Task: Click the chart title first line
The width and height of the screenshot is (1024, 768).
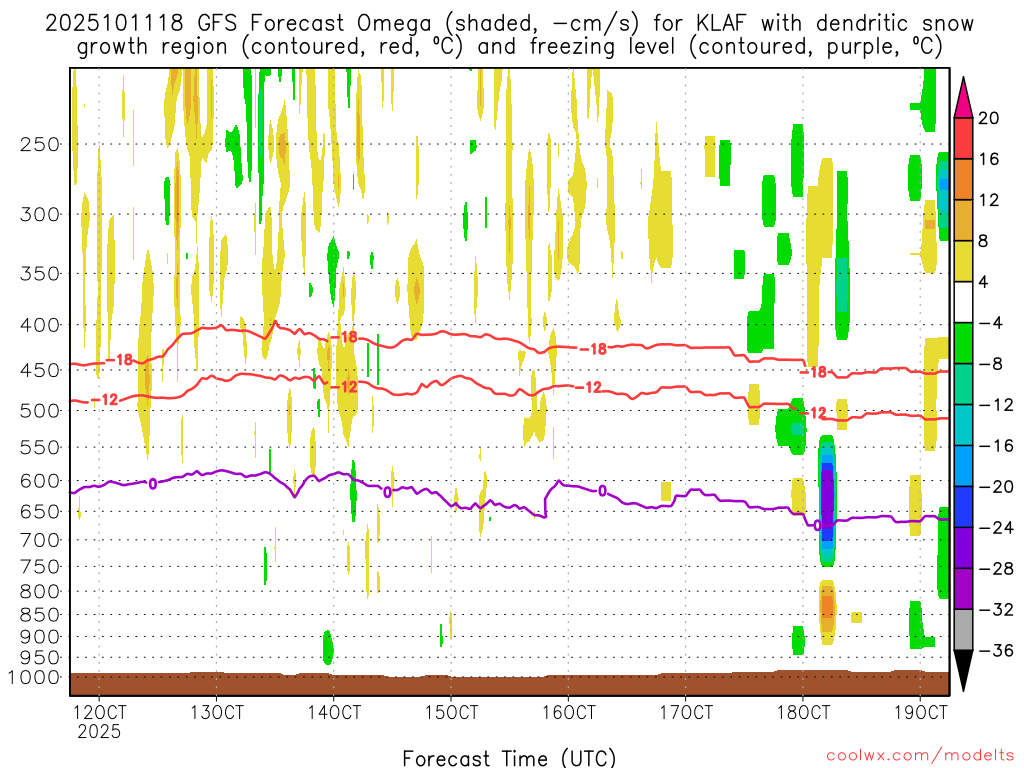Action: coord(509,24)
